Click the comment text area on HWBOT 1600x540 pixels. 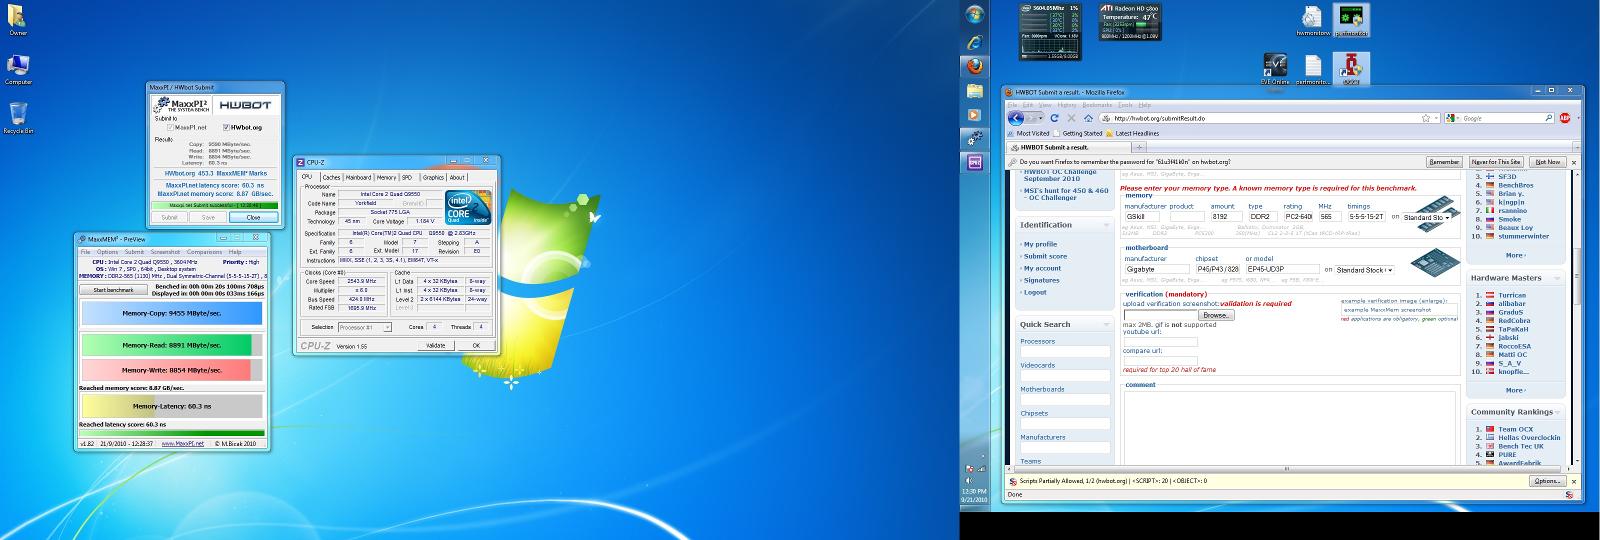[x=1288, y=427]
